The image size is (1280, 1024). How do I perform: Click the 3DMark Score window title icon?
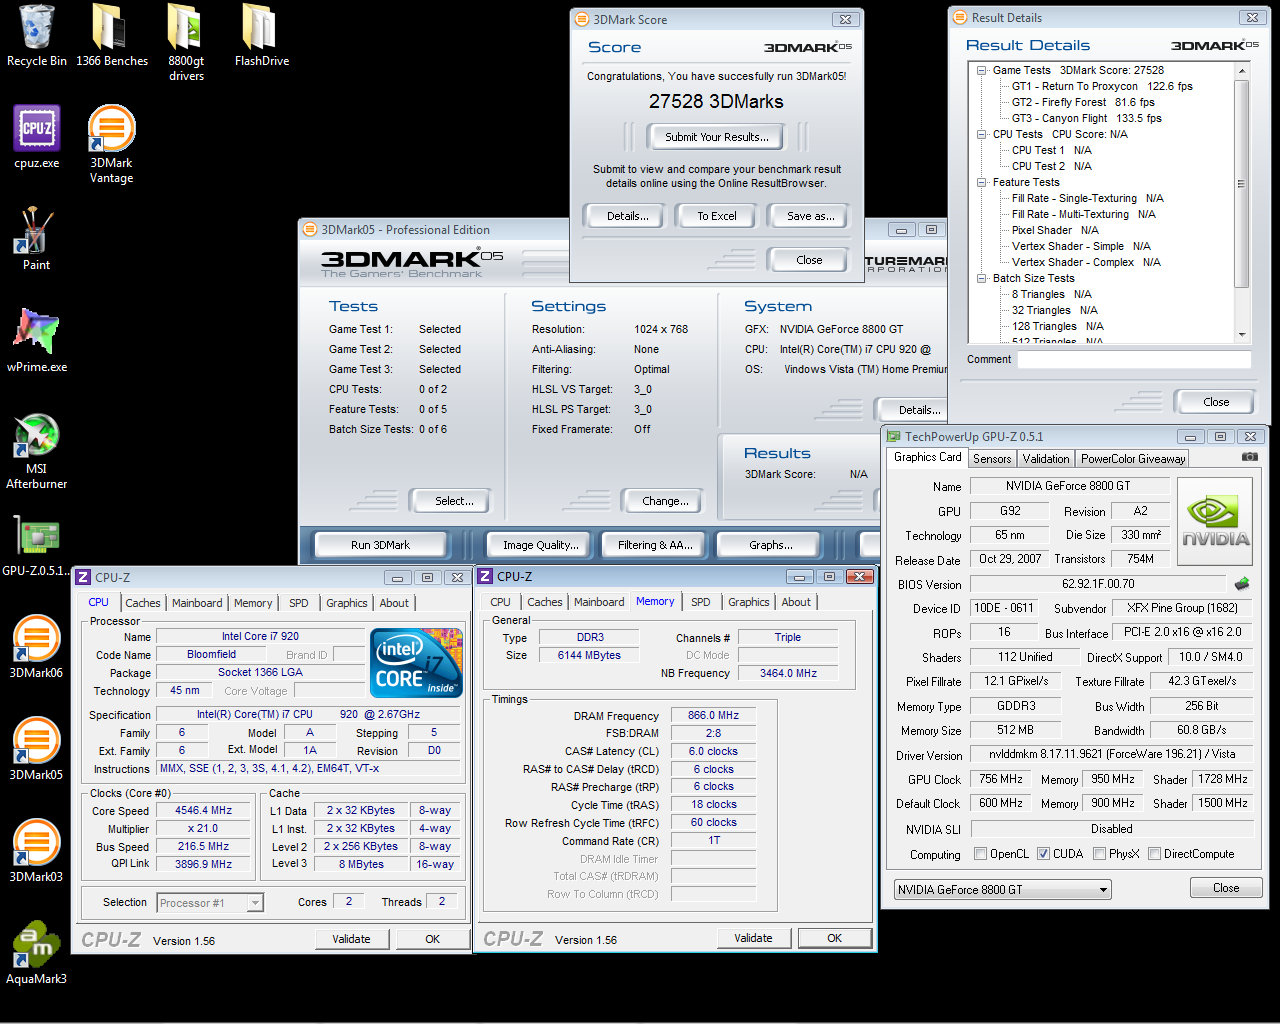pyautogui.click(x=582, y=19)
